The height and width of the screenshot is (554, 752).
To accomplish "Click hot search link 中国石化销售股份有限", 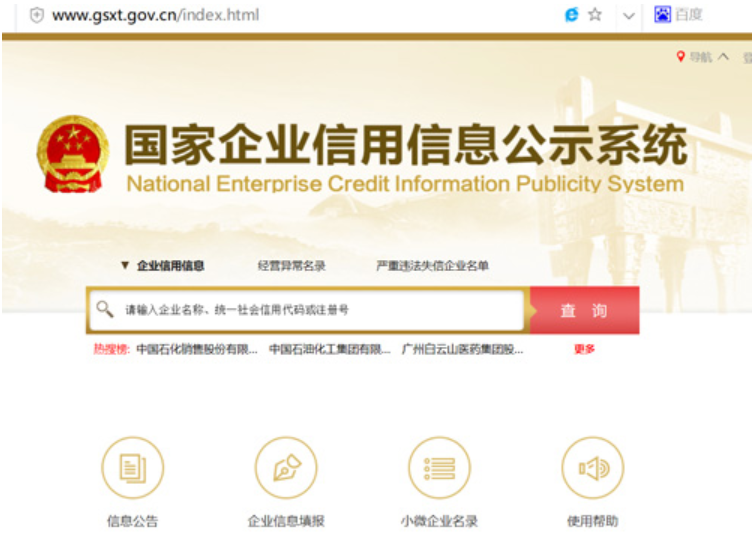I will pyautogui.click(x=197, y=349).
